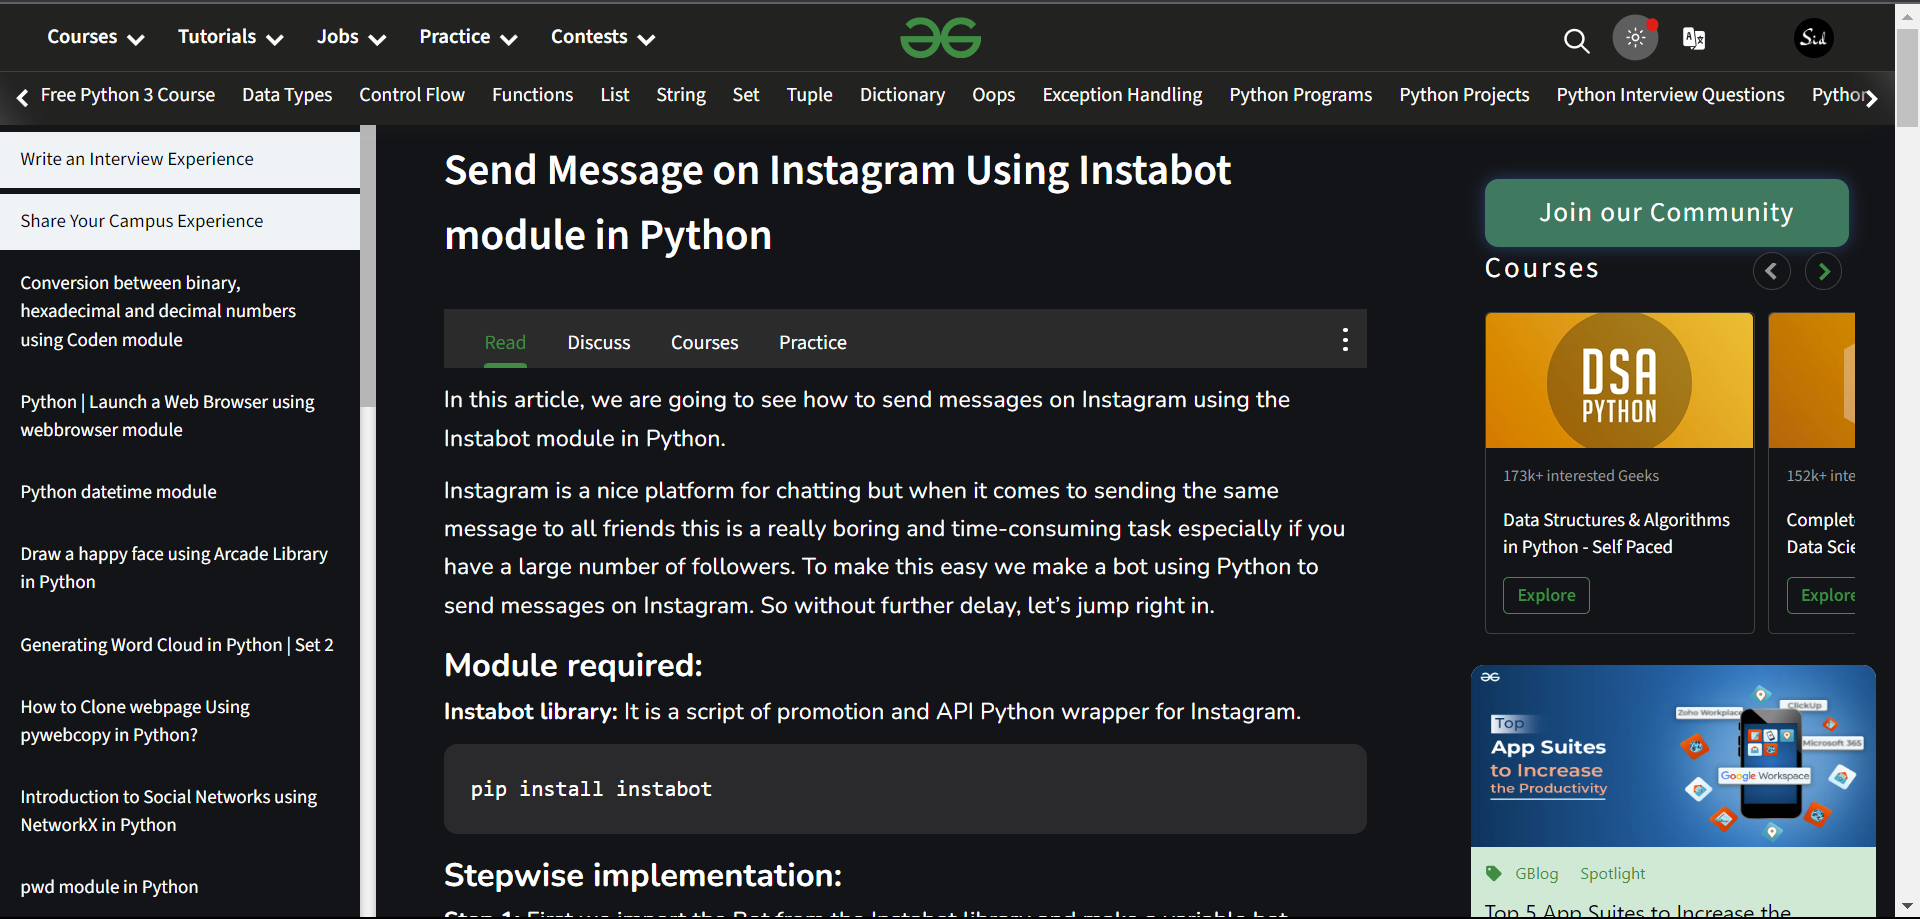Switch to the Discuss tab
This screenshot has width=1920, height=919.
click(599, 342)
